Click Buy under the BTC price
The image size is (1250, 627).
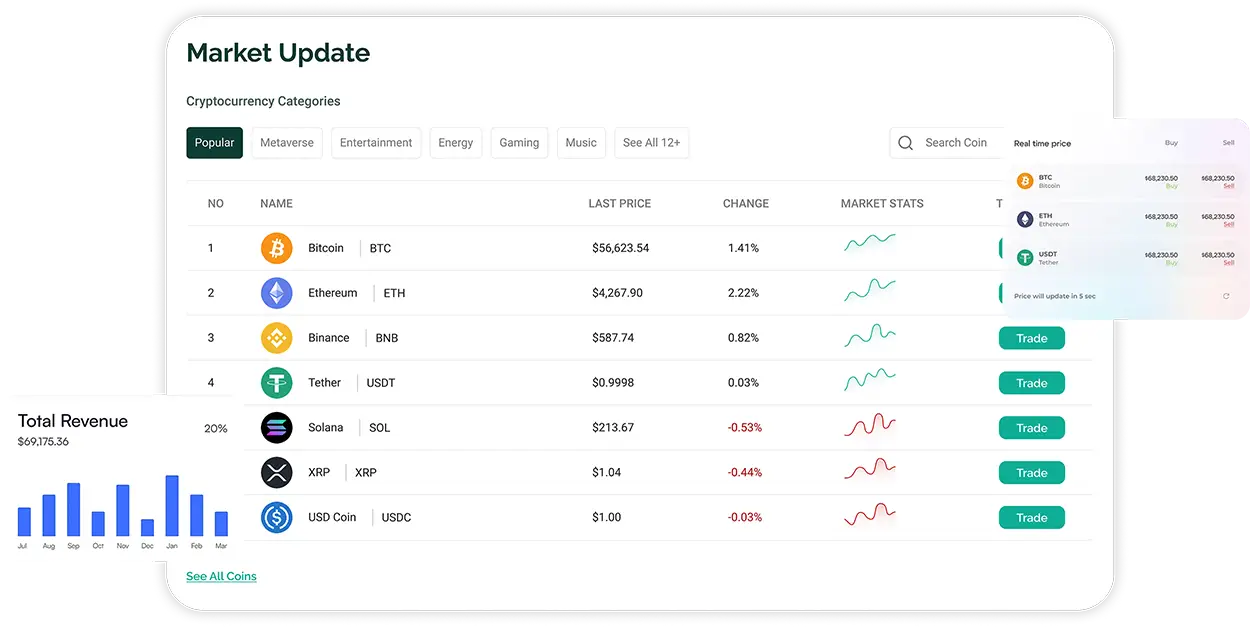point(1172,186)
